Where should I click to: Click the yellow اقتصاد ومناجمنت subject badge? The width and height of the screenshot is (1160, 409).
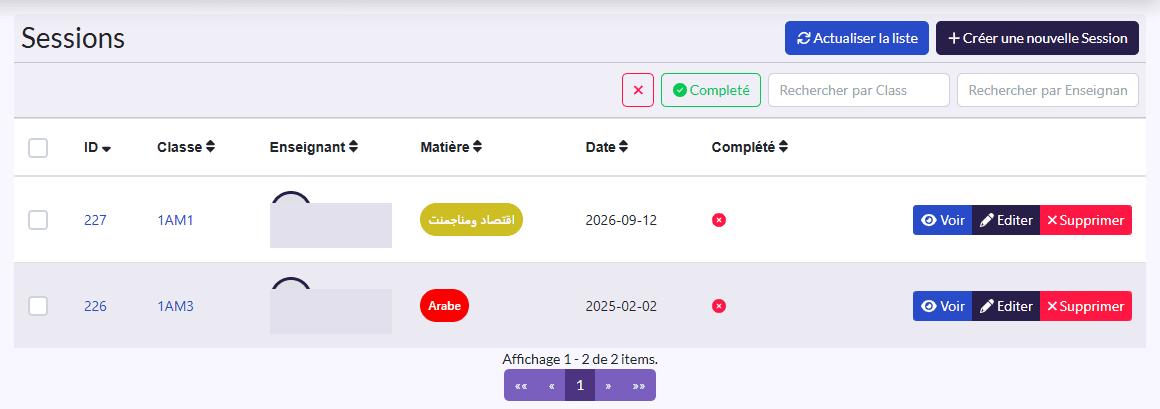point(471,220)
